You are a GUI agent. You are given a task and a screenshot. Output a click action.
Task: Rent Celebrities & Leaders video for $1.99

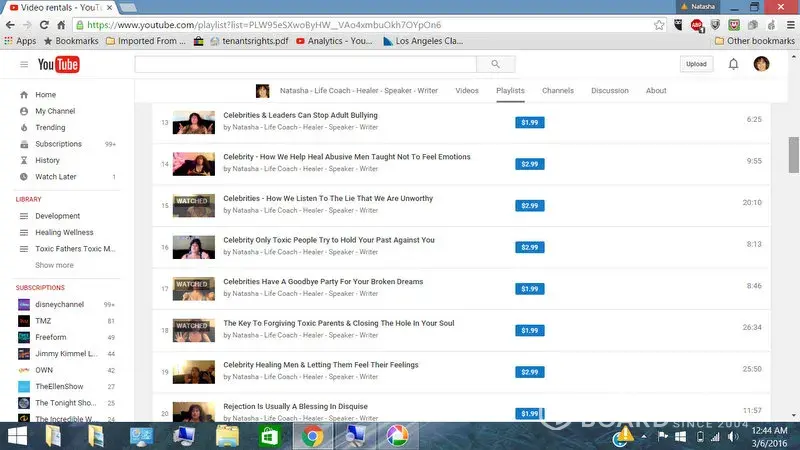[529, 122]
